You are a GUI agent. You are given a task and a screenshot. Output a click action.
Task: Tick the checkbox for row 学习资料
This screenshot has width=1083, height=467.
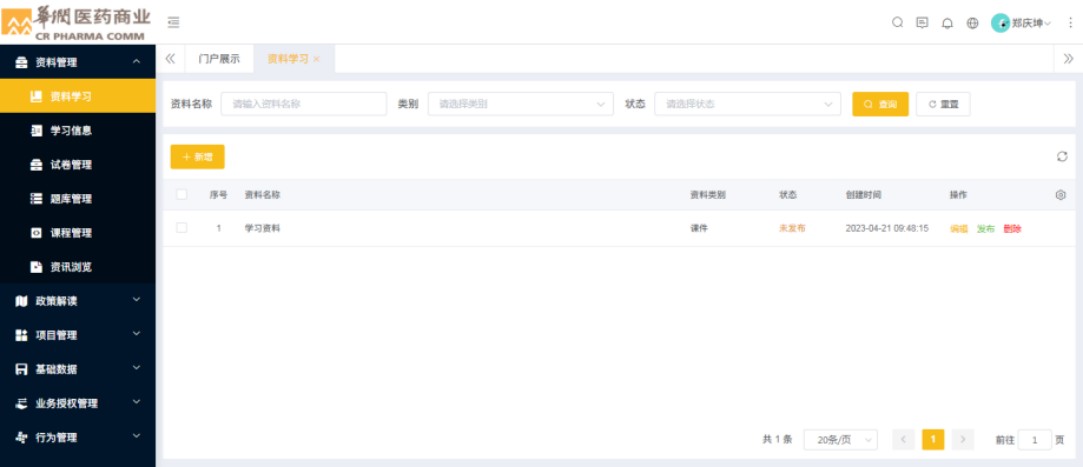click(x=181, y=228)
